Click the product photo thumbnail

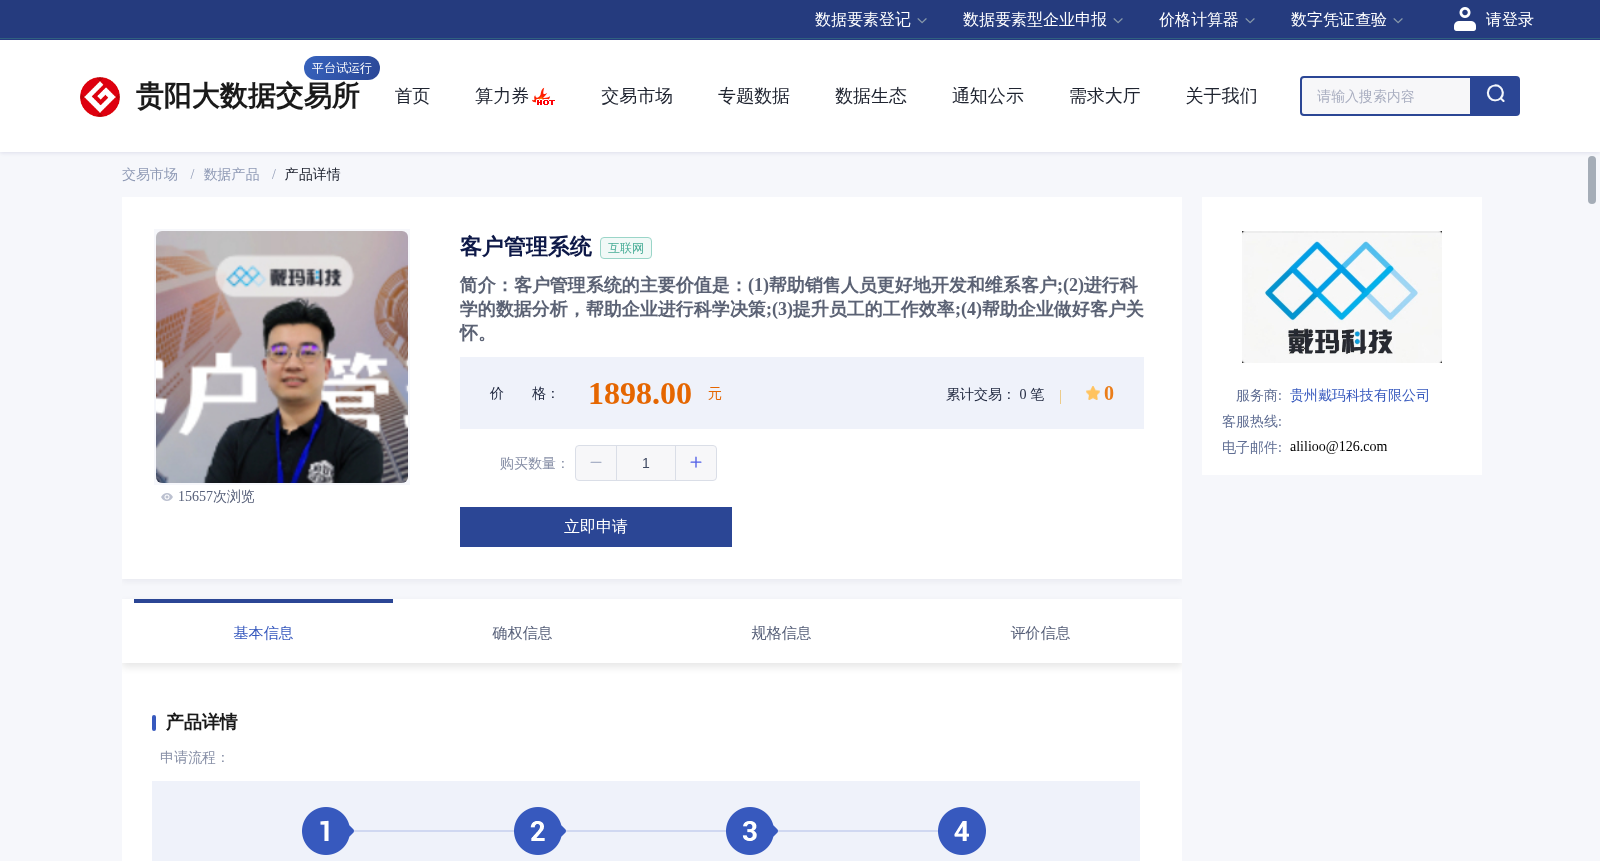click(x=282, y=357)
